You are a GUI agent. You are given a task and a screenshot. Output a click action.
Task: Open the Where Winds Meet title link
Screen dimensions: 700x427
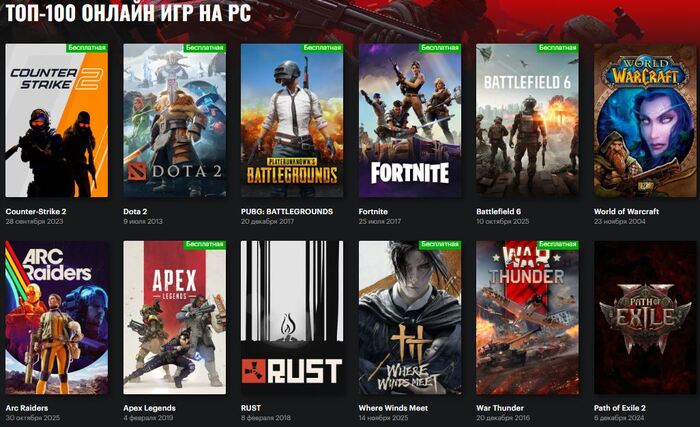pyautogui.click(x=393, y=408)
